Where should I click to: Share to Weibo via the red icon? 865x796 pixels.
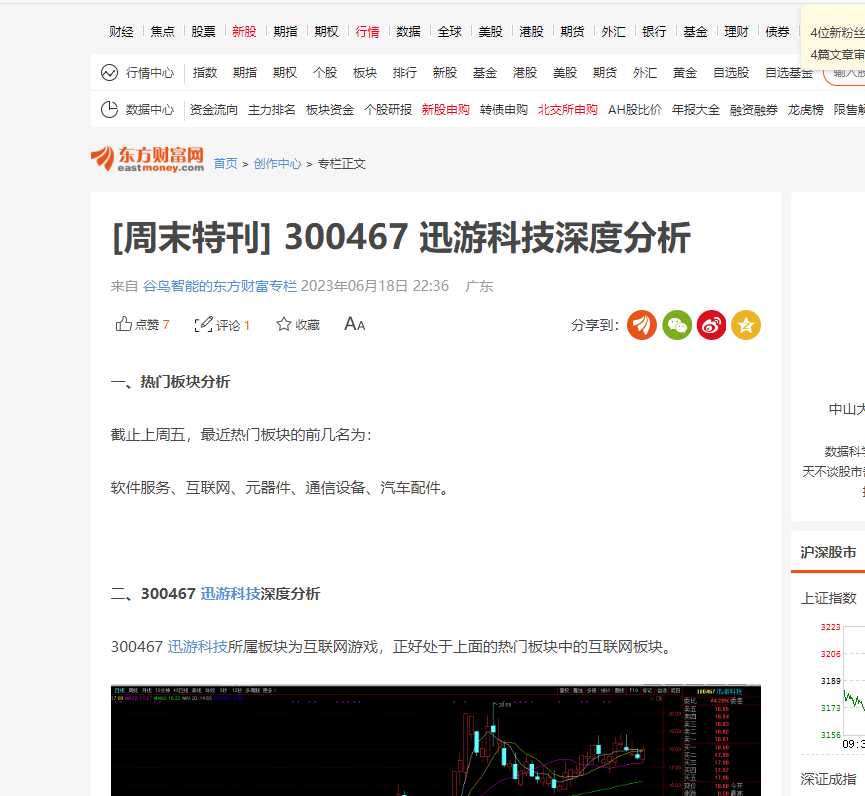click(711, 325)
